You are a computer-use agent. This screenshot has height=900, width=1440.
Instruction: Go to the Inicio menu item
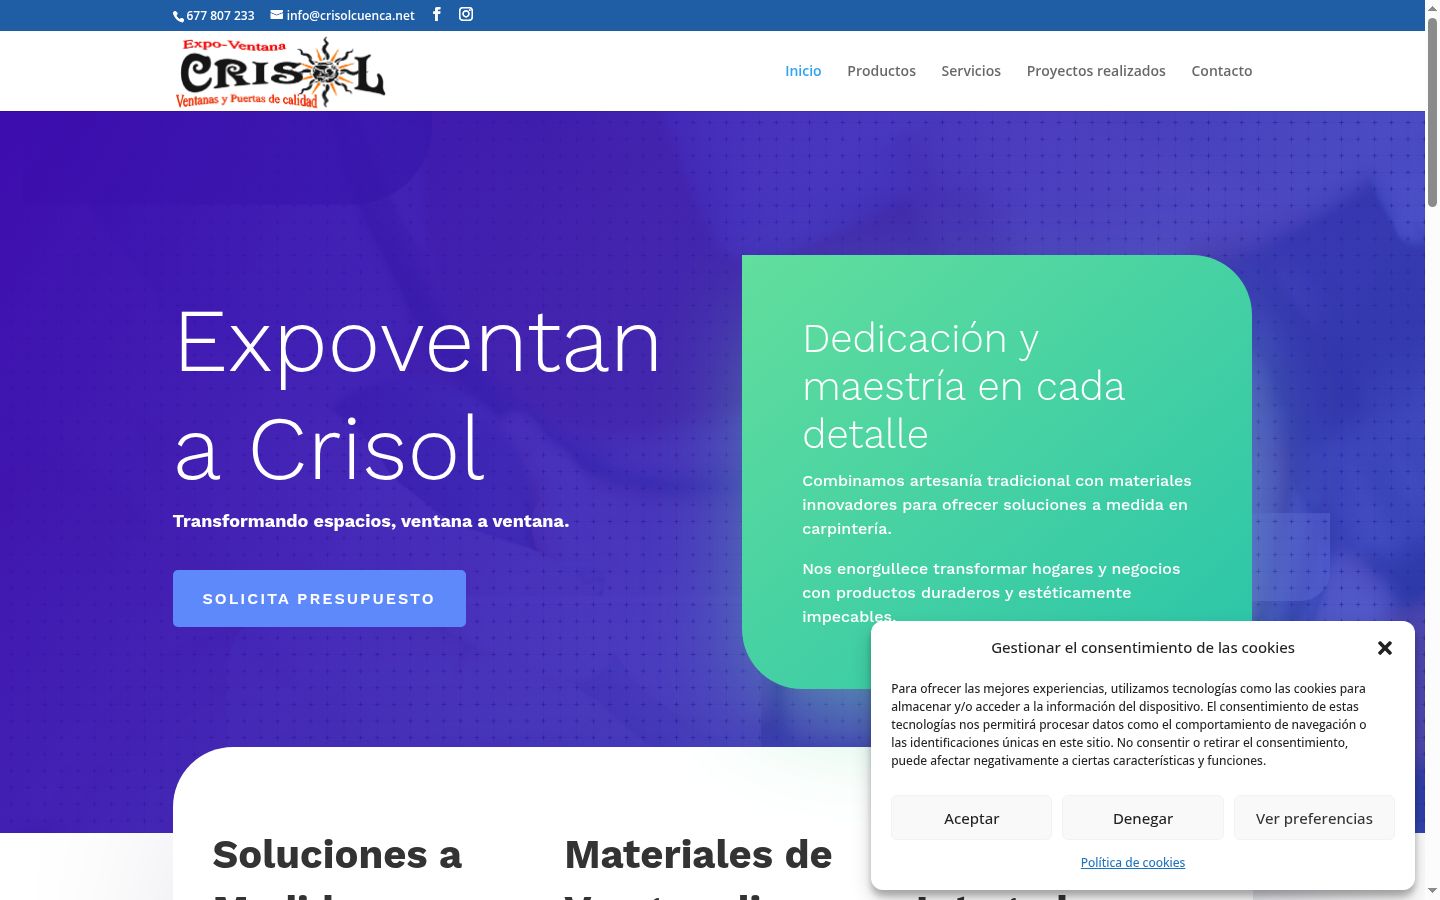click(x=803, y=71)
